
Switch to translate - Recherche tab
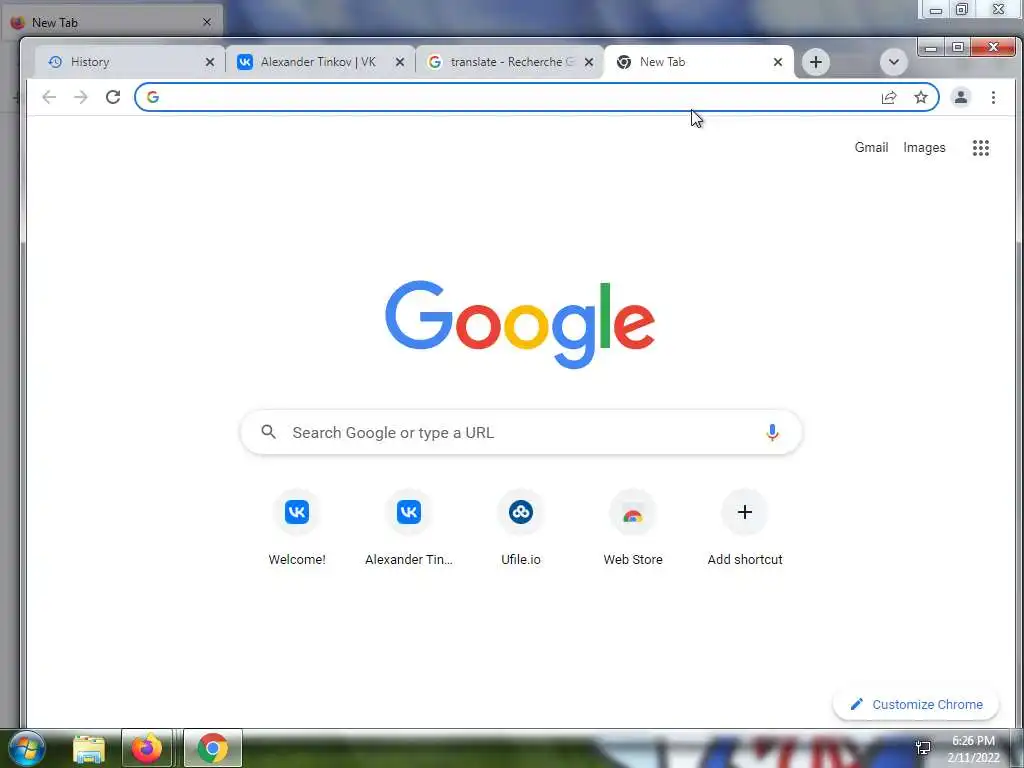coord(509,62)
